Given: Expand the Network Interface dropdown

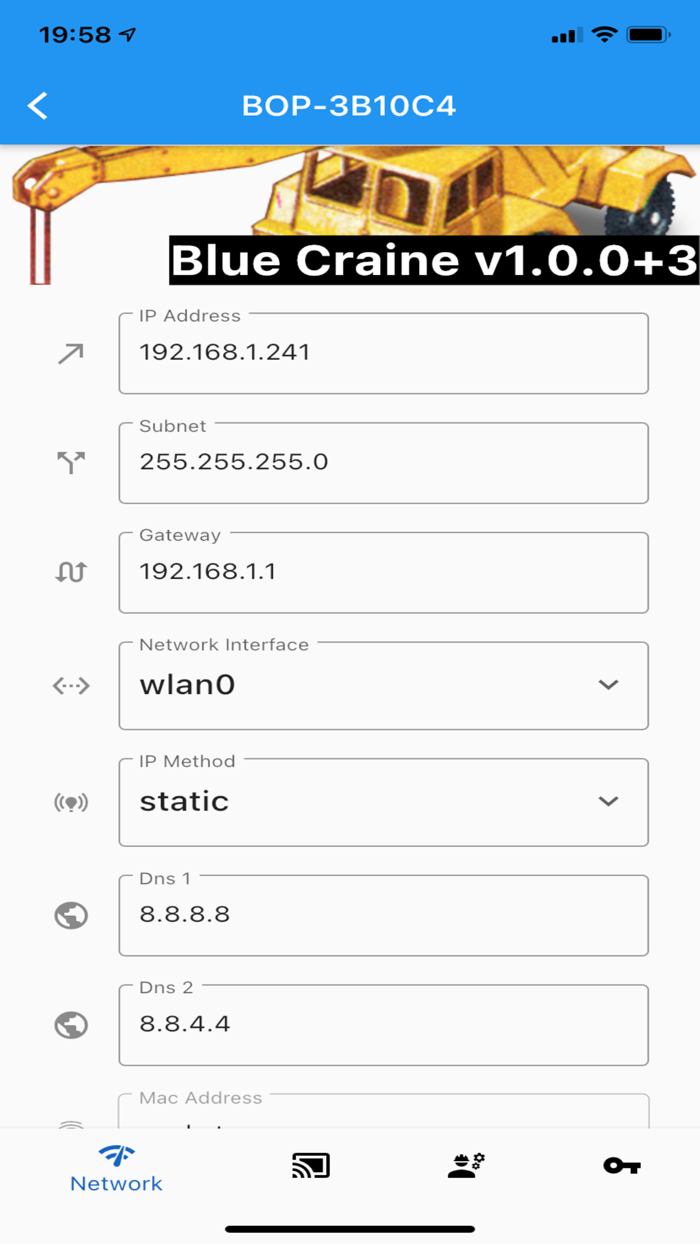Looking at the screenshot, I should point(607,685).
